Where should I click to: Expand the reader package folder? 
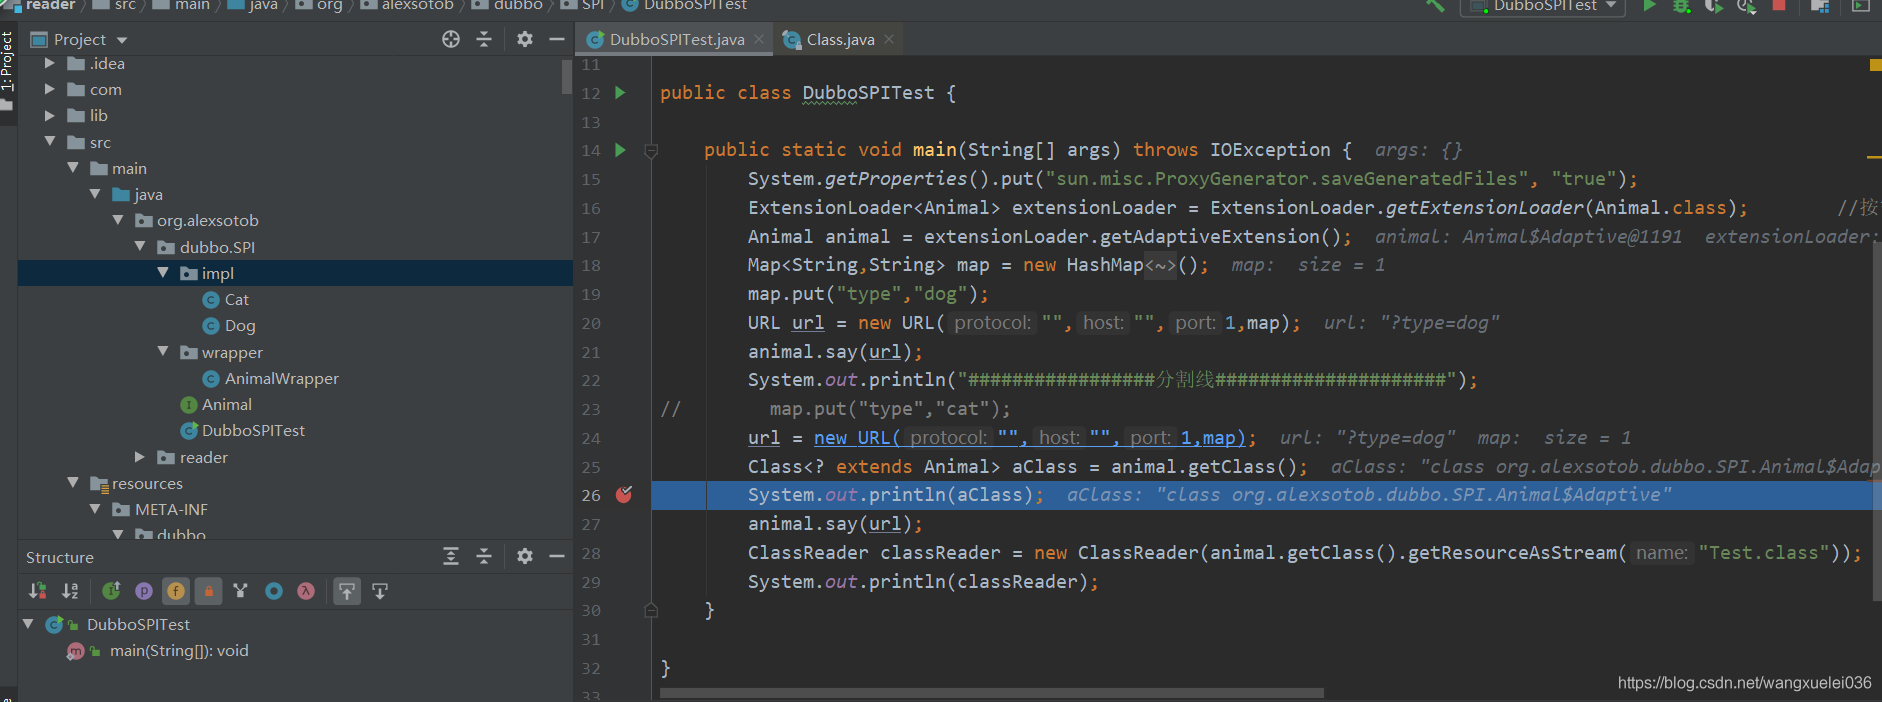click(x=140, y=457)
